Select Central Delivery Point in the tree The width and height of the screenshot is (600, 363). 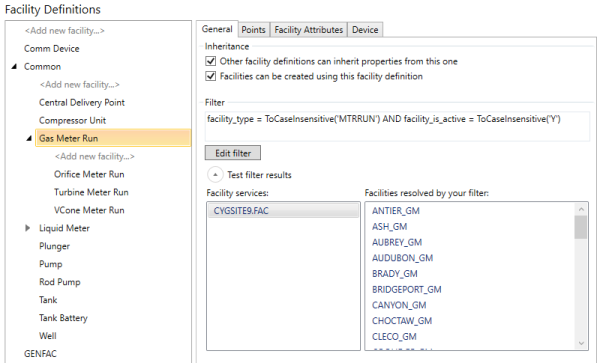click(82, 103)
